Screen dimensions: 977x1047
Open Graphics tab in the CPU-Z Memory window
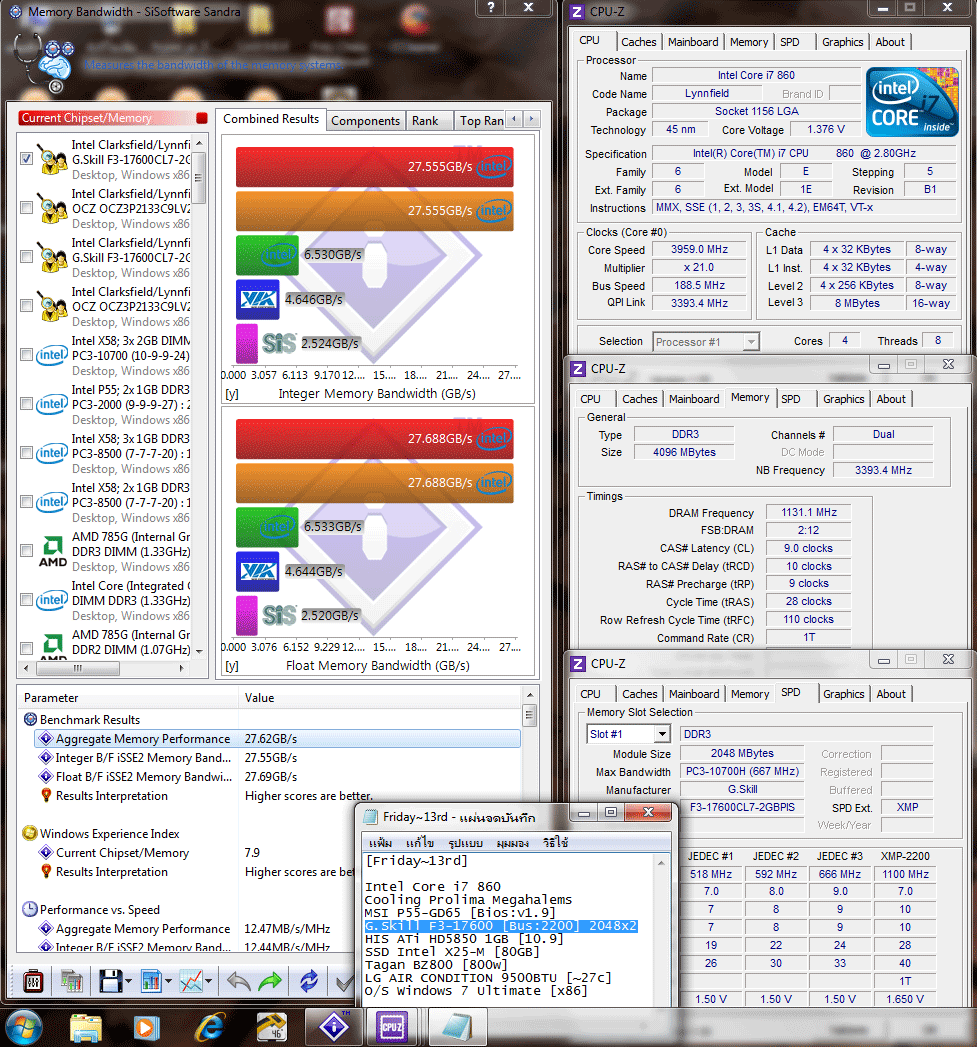(x=843, y=399)
